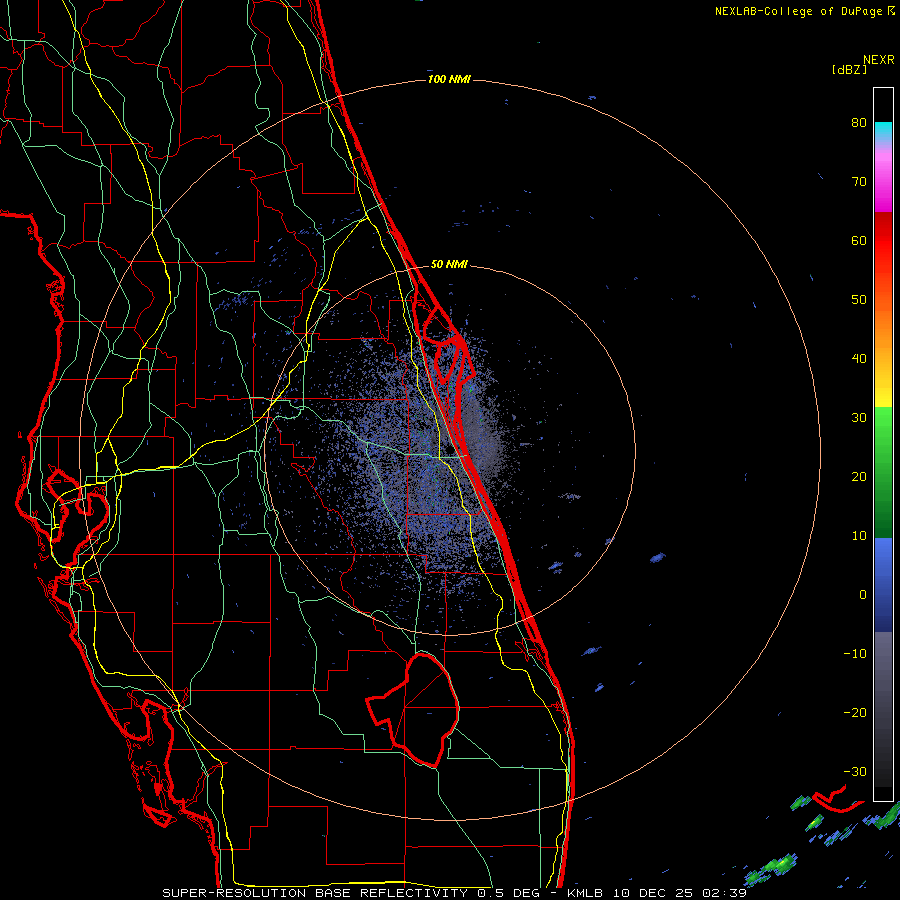Click the NEXR label above the color scale

click(x=878, y=60)
